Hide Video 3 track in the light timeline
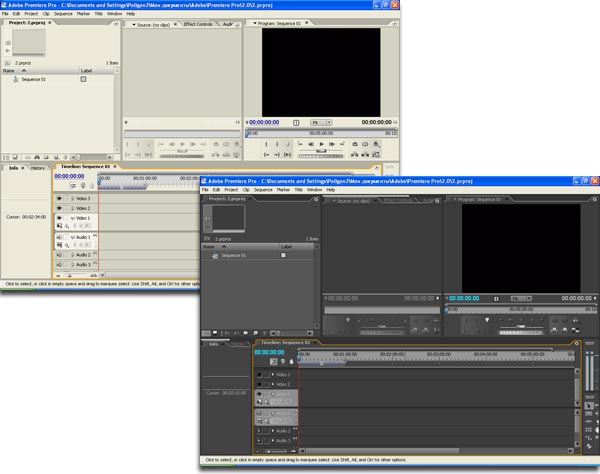 click(x=59, y=199)
